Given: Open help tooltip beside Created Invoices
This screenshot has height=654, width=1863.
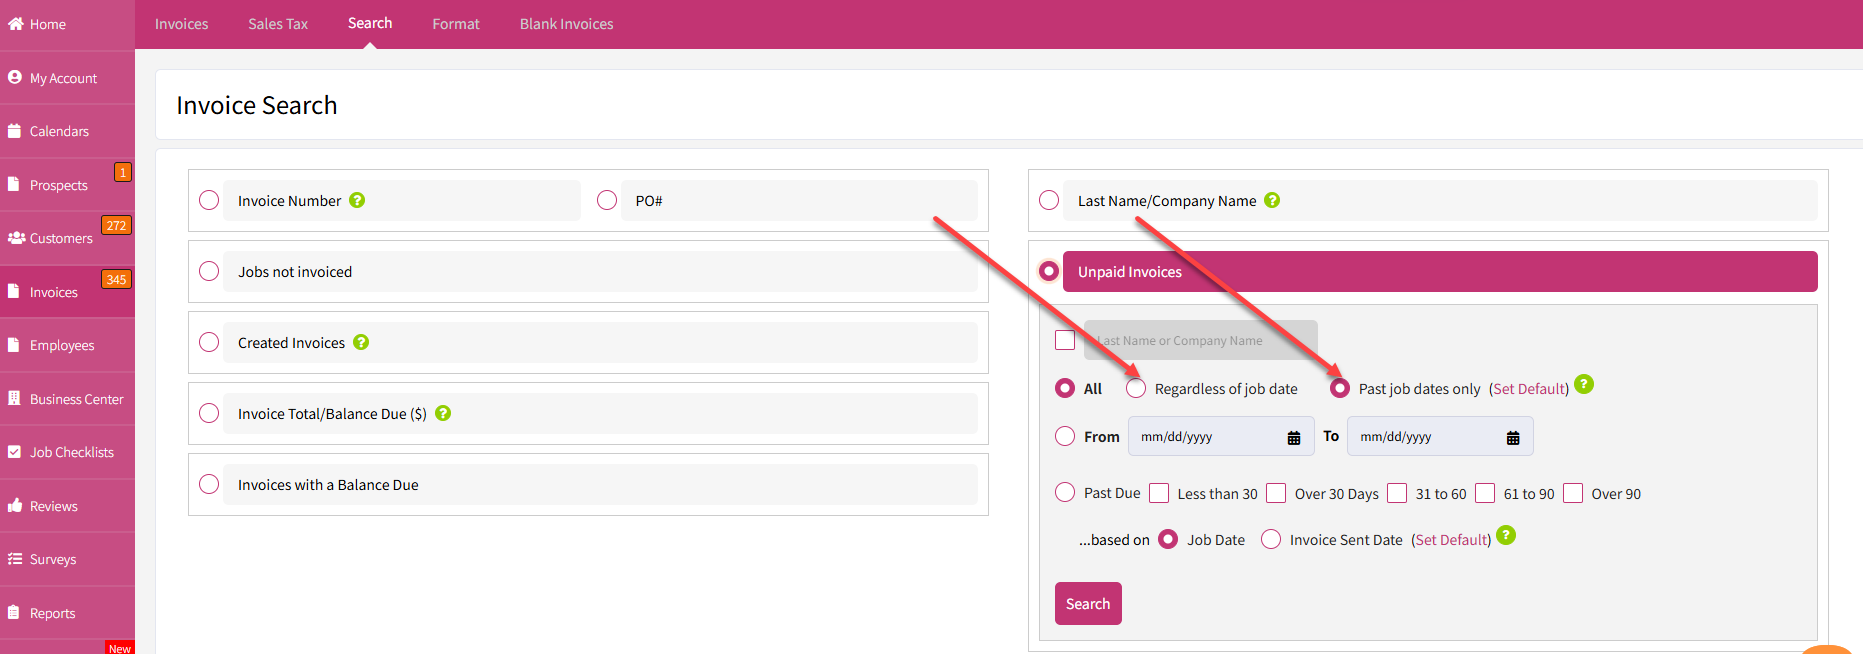Looking at the screenshot, I should (x=361, y=342).
